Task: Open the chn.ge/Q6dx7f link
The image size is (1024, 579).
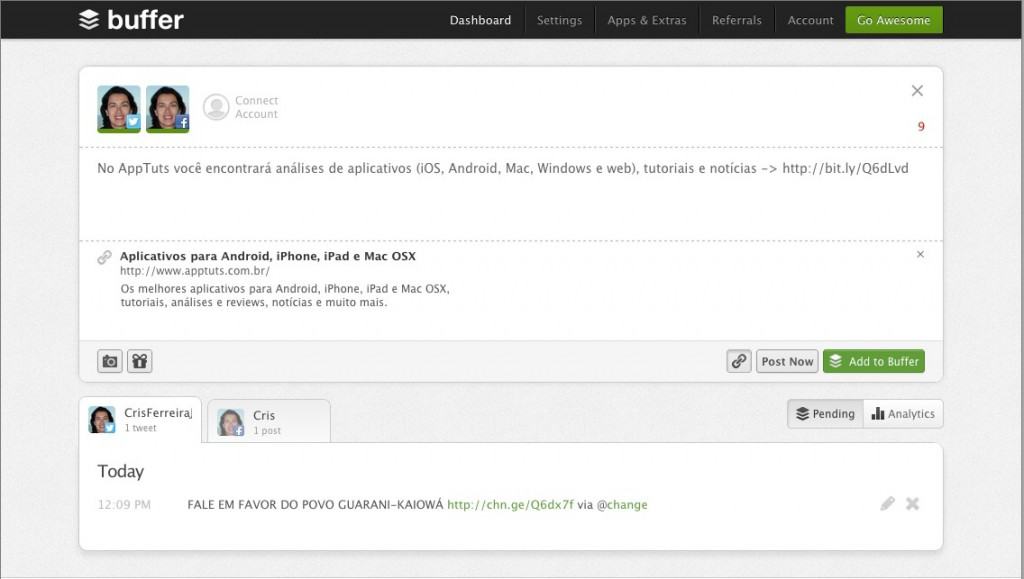Action: pos(510,505)
